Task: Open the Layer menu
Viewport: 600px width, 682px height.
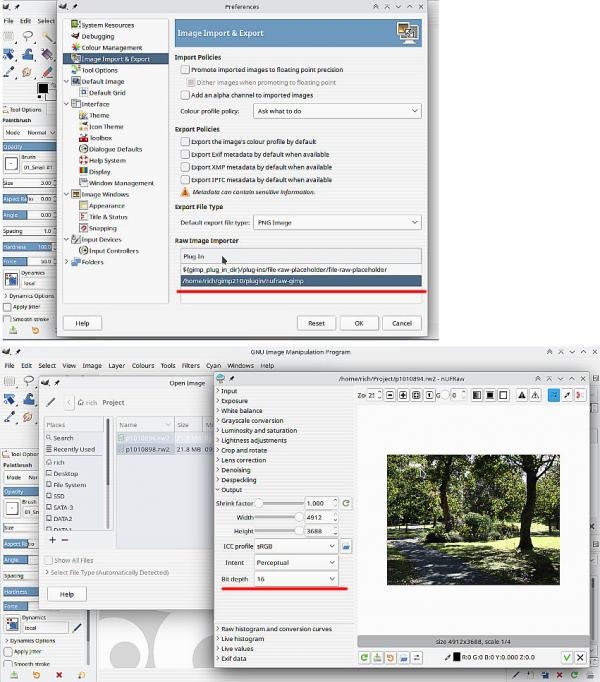Action: coord(117,365)
